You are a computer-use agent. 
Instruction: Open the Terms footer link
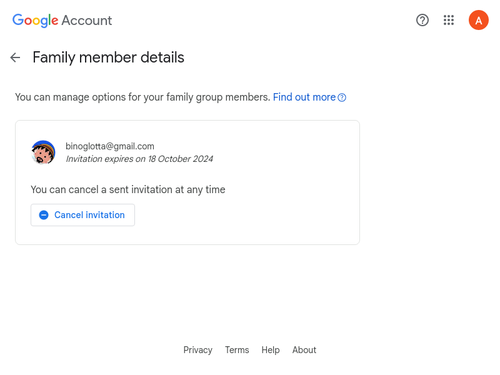point(237,350)
